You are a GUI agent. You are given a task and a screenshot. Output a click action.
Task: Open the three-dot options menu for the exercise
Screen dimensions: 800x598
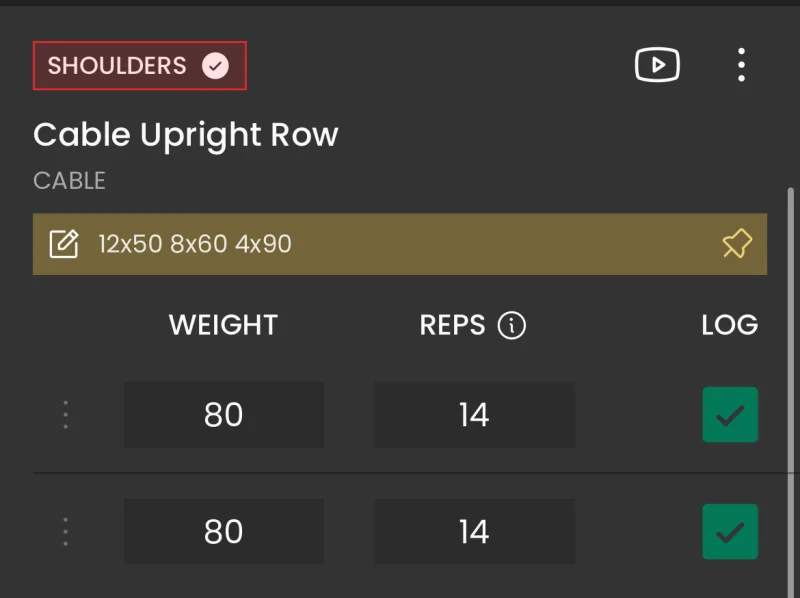click(741, 65)
